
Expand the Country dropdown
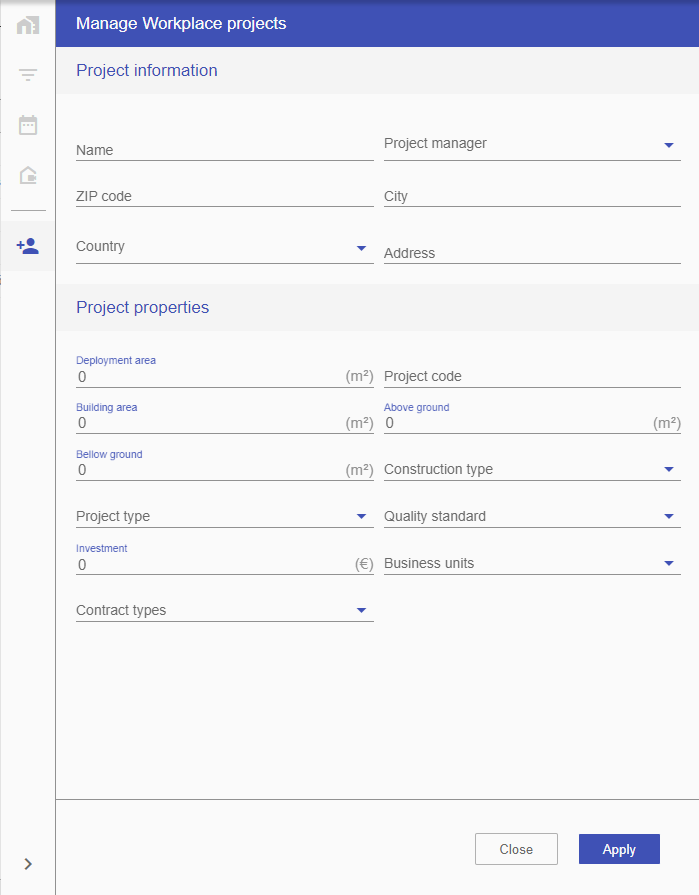point(224,248)
